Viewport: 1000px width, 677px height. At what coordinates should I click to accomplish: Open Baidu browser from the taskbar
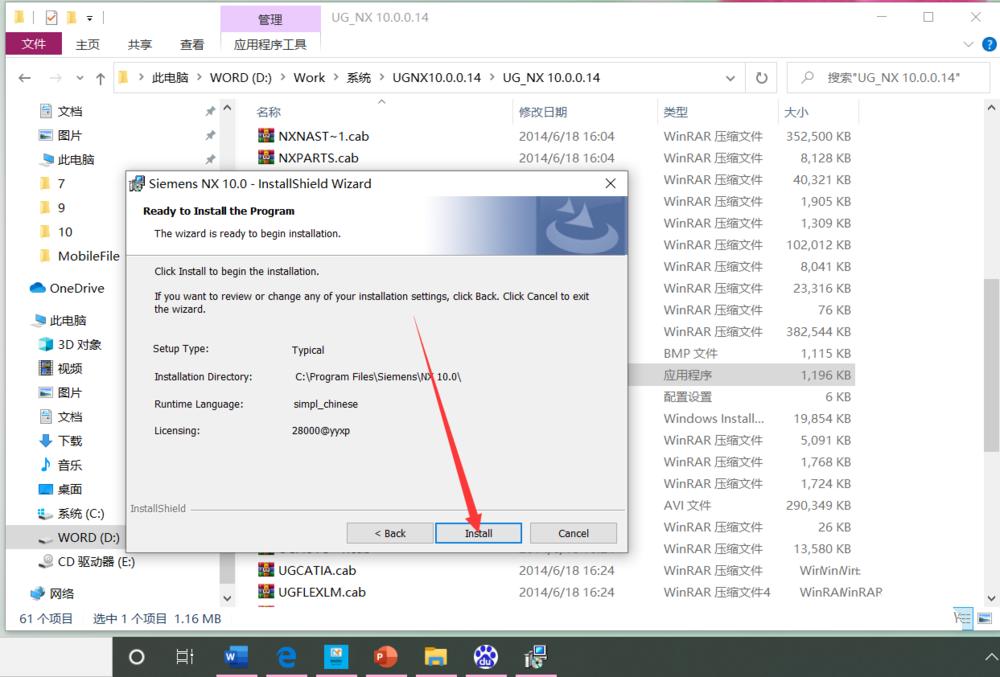click(486, 657)
